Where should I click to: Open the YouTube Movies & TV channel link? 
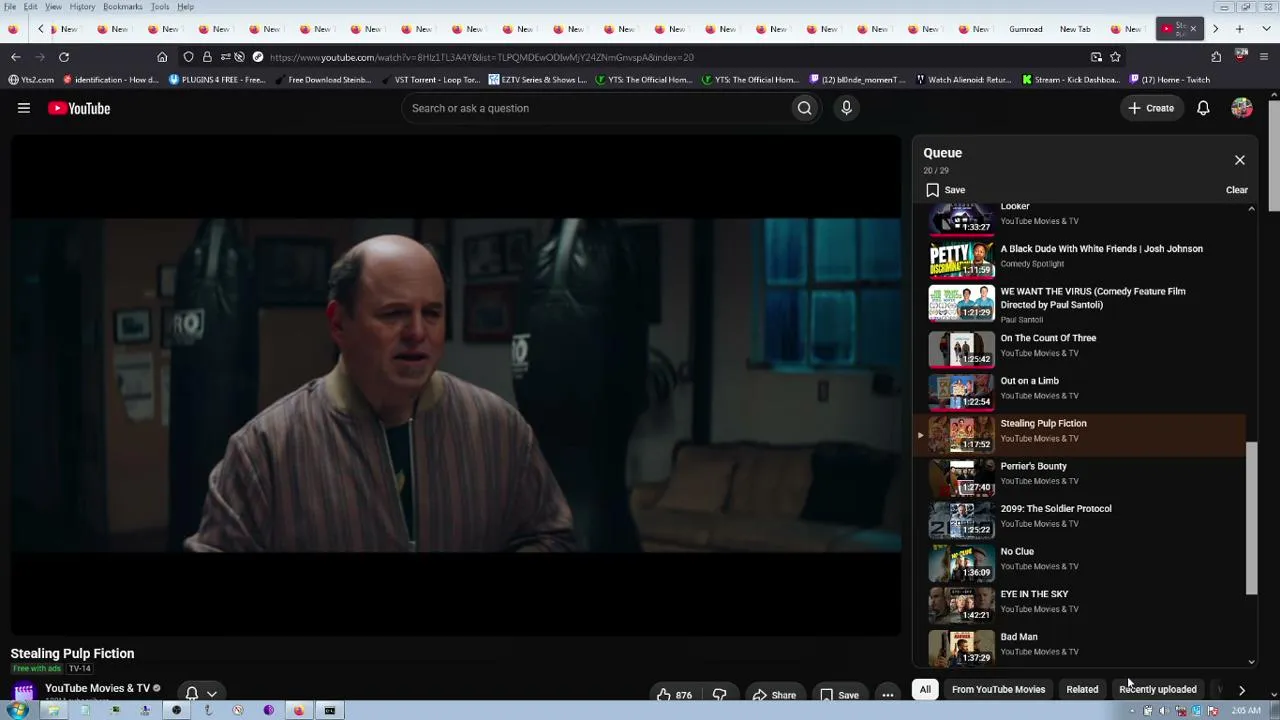point(97,688)
